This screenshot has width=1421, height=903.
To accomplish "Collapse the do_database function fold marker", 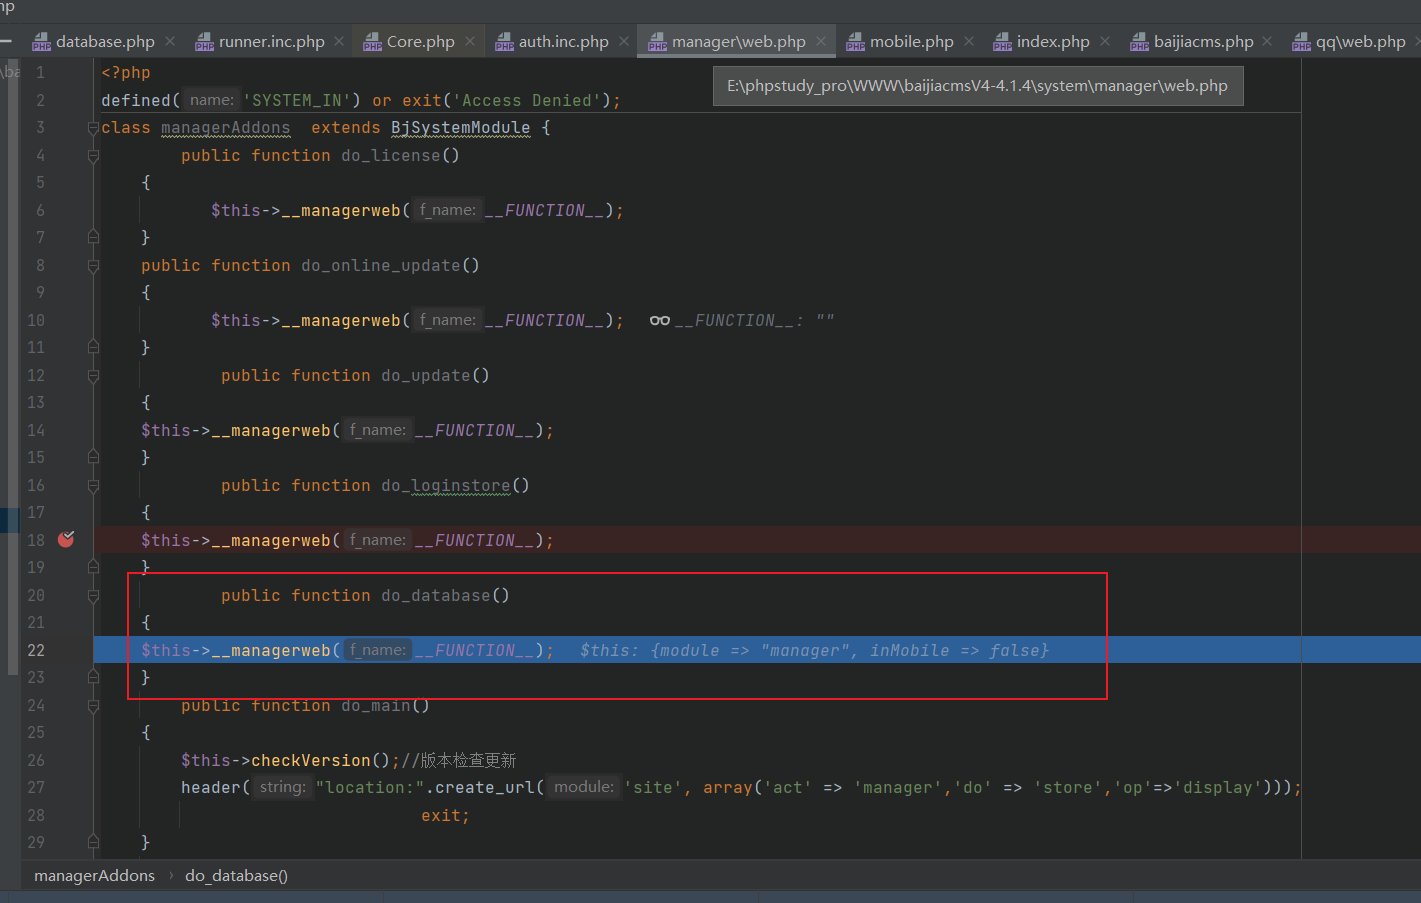I will pyautogui.click(x=93, y=596).
